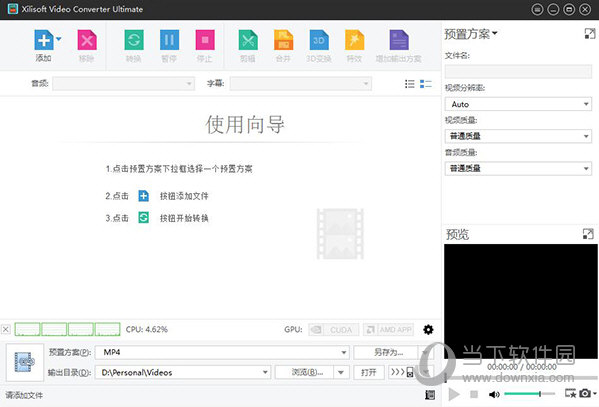
Task: Expand the Auto video resolution dropdown
Action: coord(518,104)
